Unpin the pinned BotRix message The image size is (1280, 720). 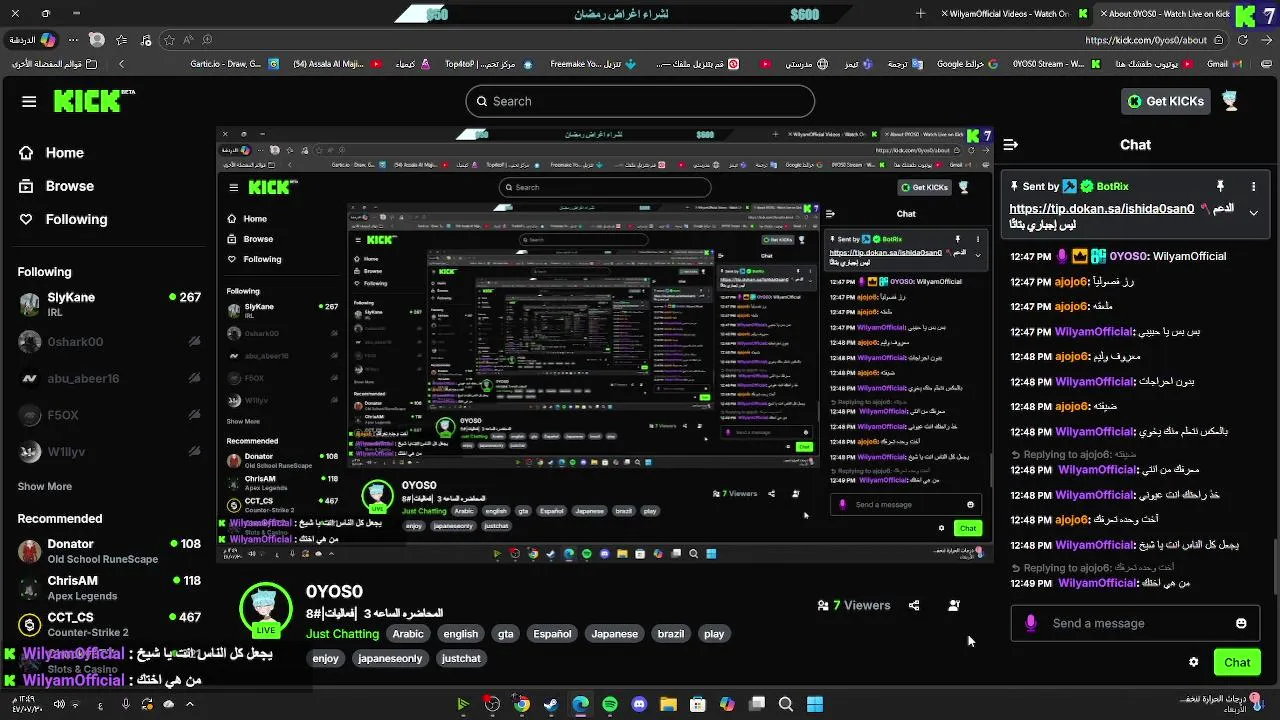click(x=1220, y=186)
